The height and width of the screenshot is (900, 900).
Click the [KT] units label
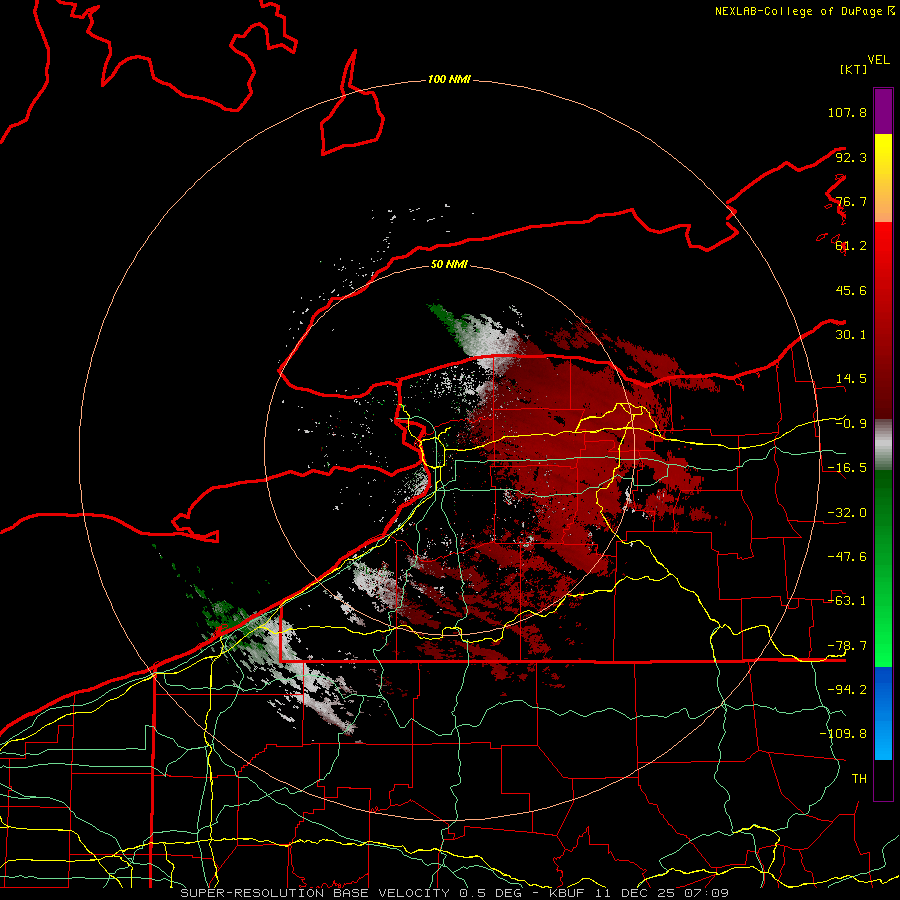(853, 69)
